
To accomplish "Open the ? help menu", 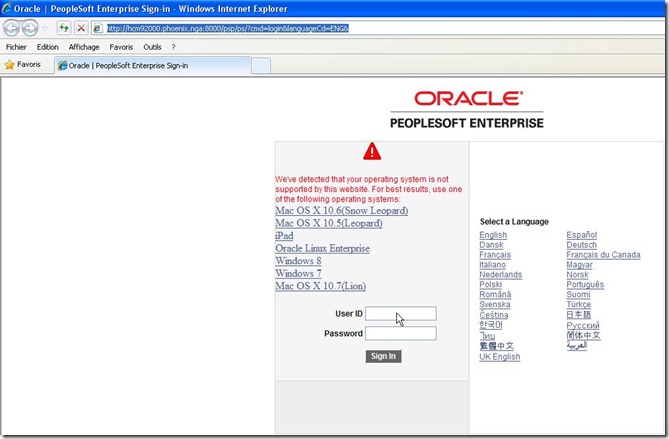I will (x=173, y=47).
